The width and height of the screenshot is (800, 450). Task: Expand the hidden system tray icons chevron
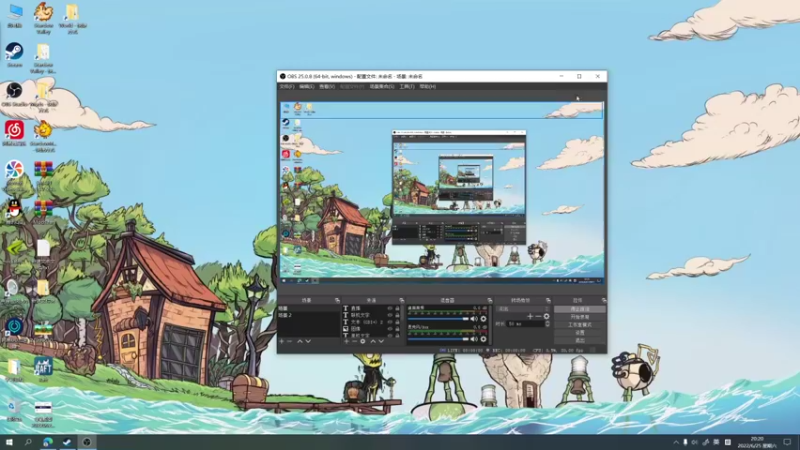coord(676,442)
